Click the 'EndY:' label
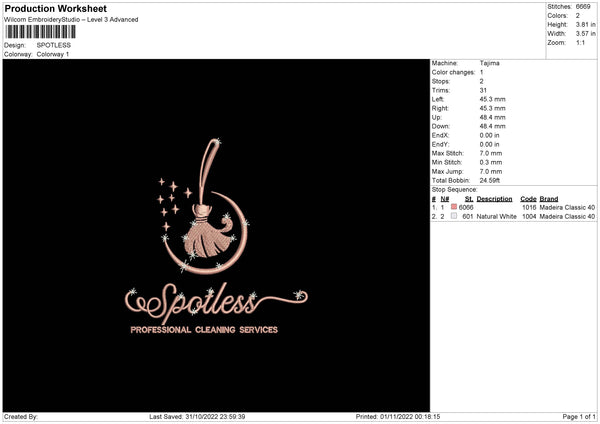This screenshot has height=424, width=600. tap(440, 145)
